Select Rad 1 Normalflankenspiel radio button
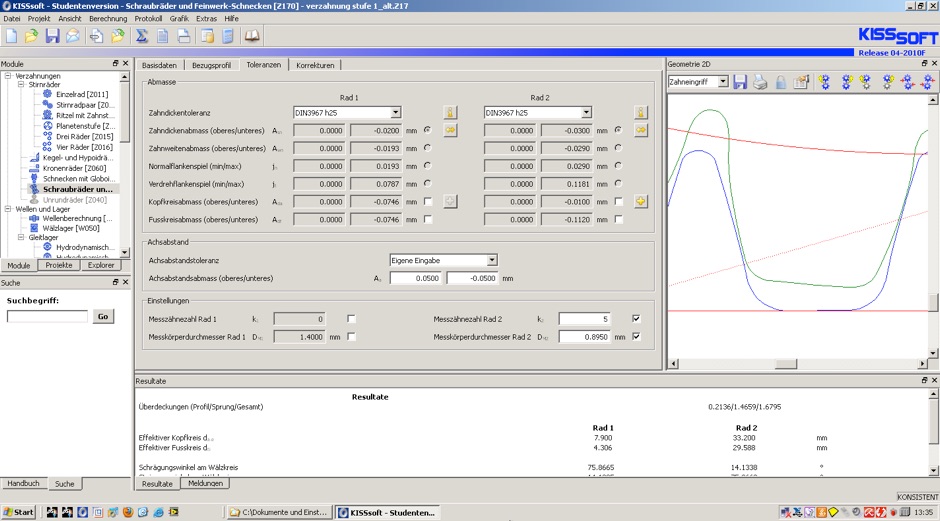 tap(427, 165)
